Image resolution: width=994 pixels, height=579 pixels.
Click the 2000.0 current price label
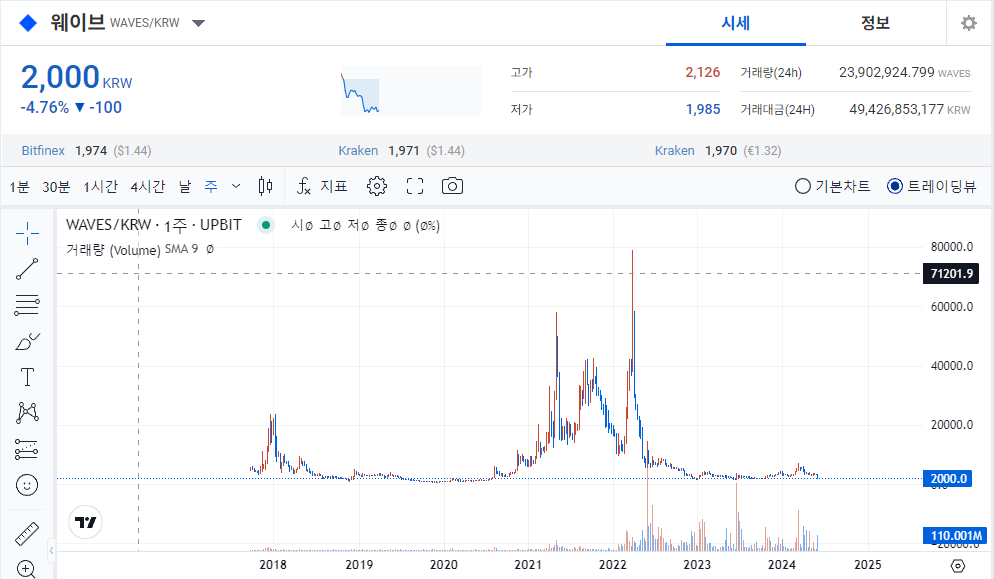[948, 479]
